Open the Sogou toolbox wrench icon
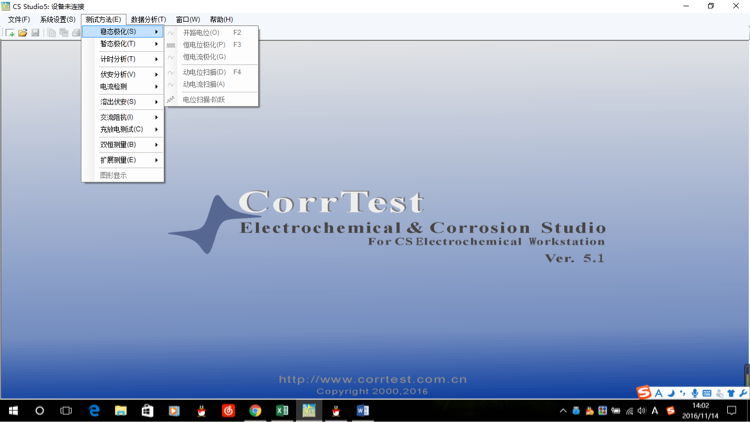Image resolution: width=750 pixels, height=422 pixels. [743, 393]
